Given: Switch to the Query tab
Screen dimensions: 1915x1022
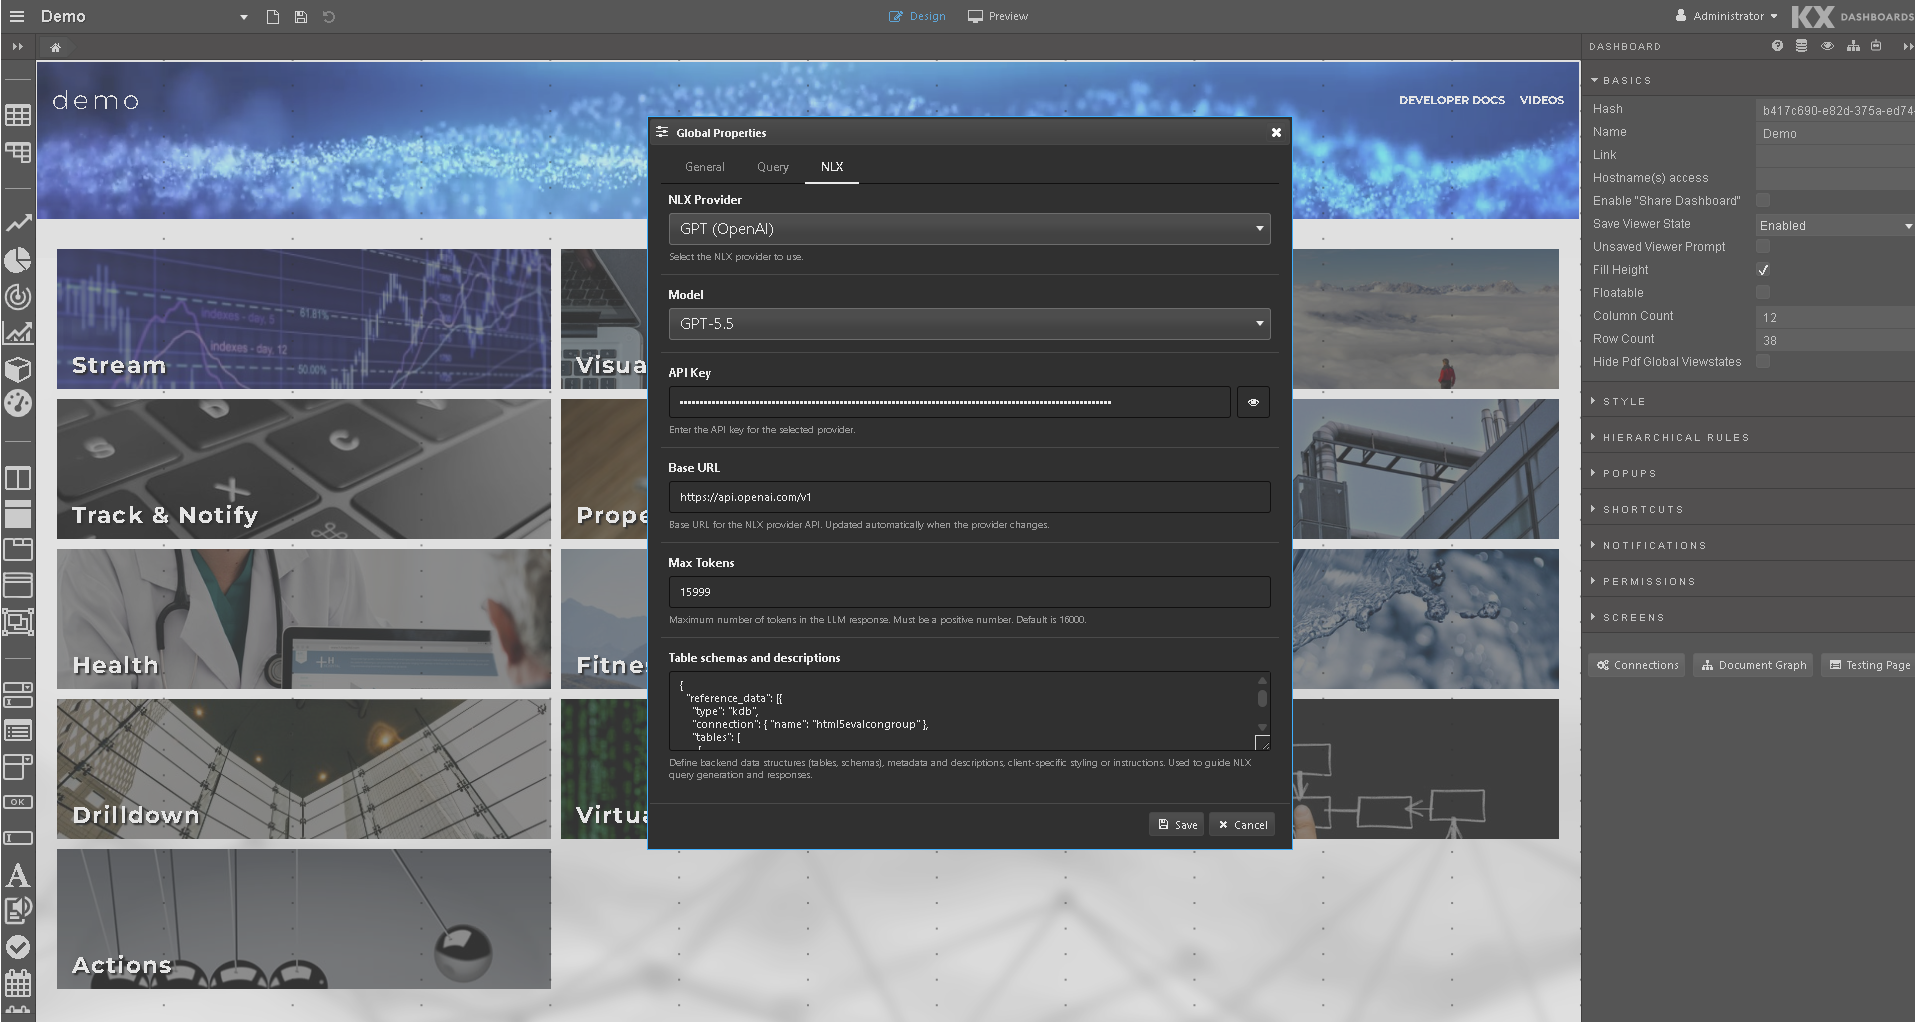Looking at the screenshot, I should (772, 167).
